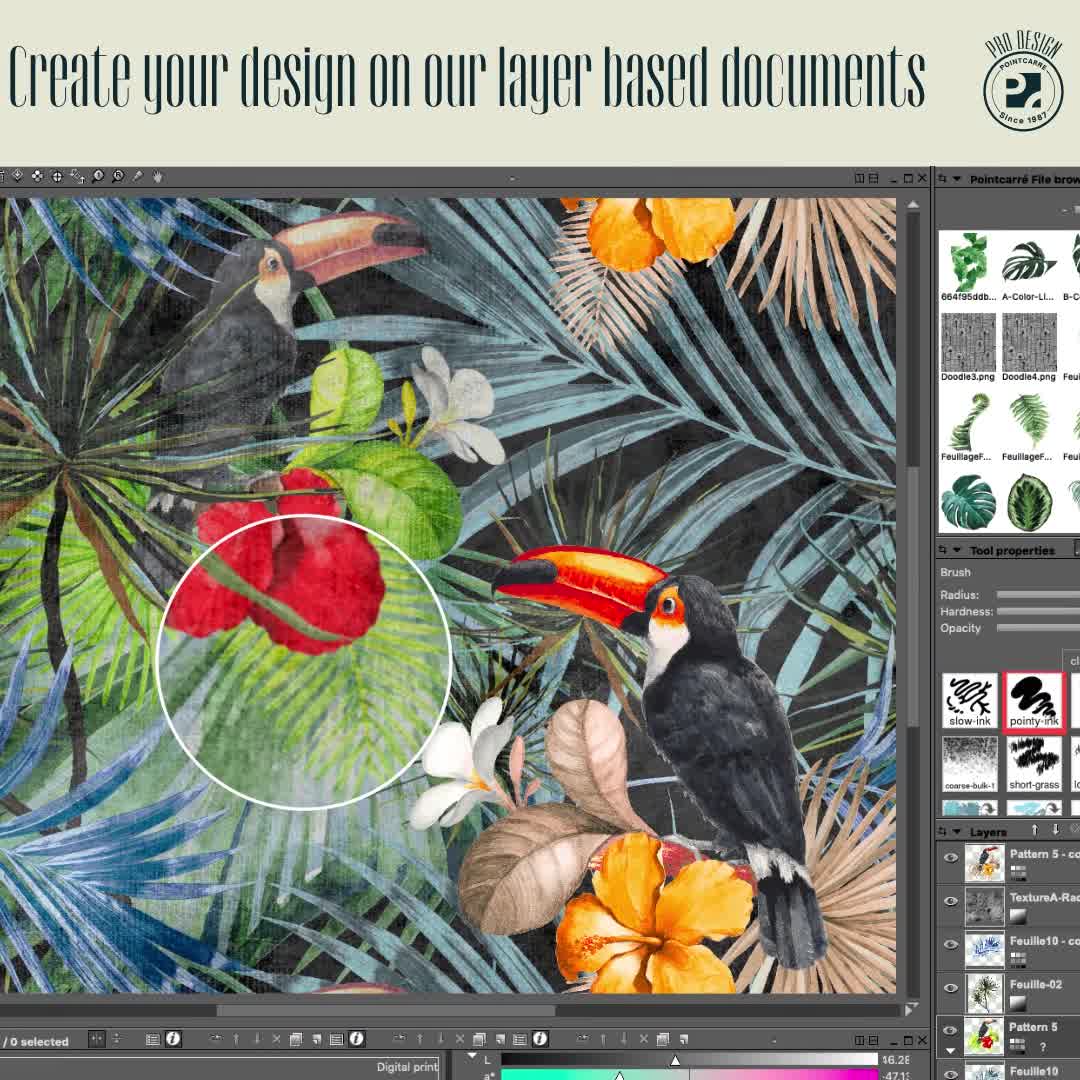Screen dimensions: 1080x1080
Task: Open the Doodle3.png thumbnail
Action: pyautogui.click(x=968, y=346)
